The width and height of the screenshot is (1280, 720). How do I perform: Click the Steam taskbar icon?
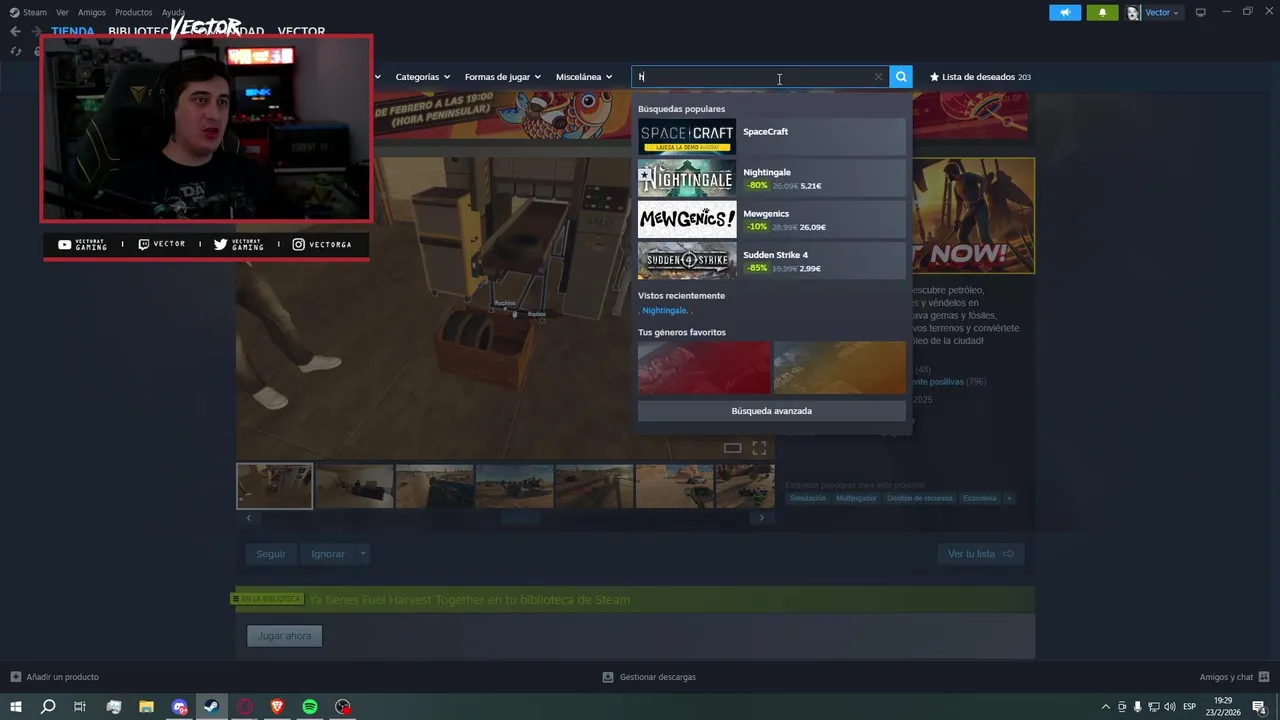pyautogui.click(x=211, y=707)
